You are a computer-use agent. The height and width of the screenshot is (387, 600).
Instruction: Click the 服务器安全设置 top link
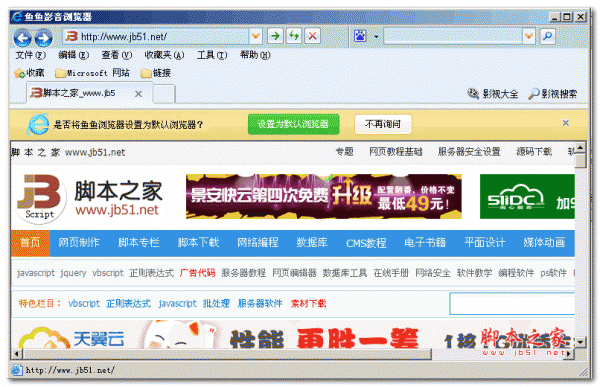[x=469, y=152]
